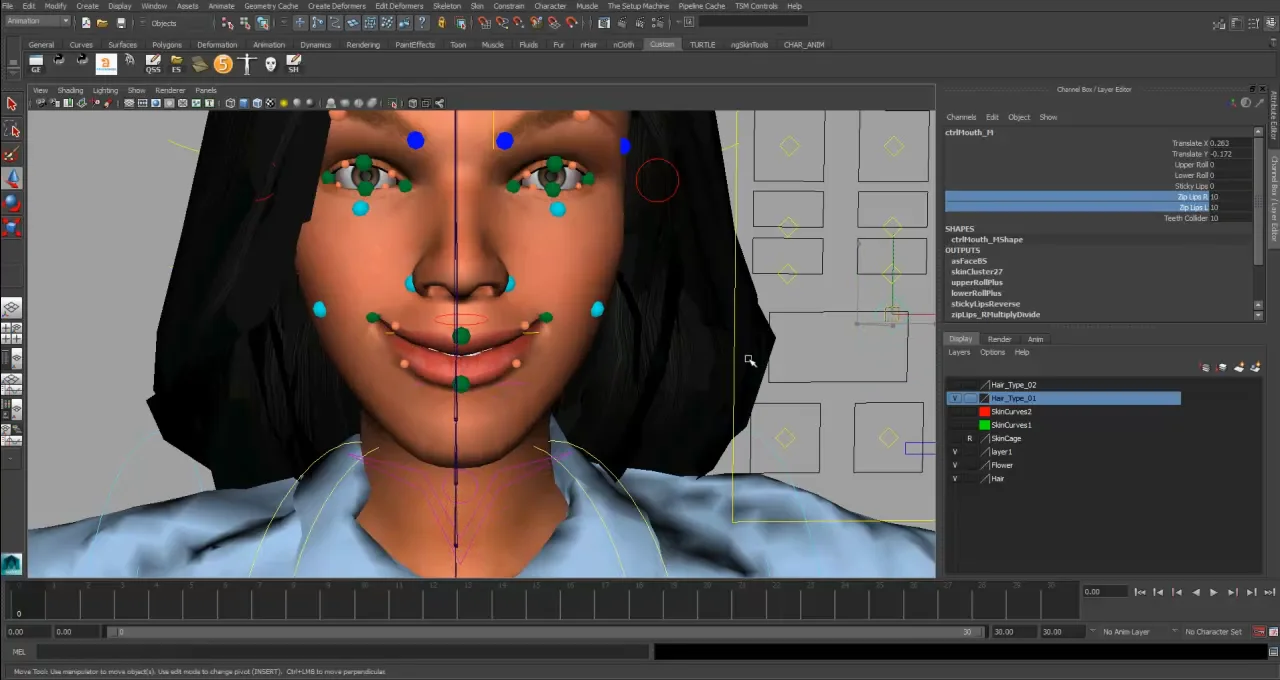The image size is (1280, 680).
Task: Choose the Scale tool cube icon
Action: coord(12,227)
